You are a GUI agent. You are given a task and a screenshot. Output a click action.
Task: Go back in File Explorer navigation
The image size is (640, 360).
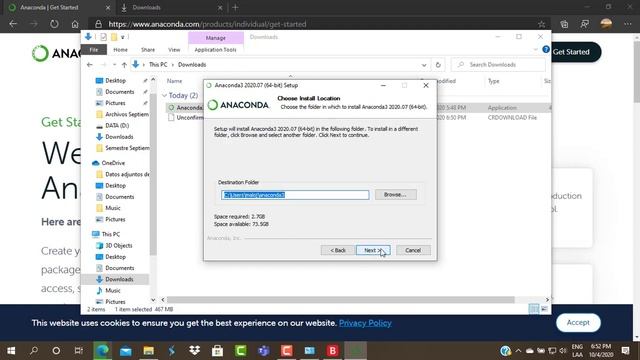(x=90, y=65)
